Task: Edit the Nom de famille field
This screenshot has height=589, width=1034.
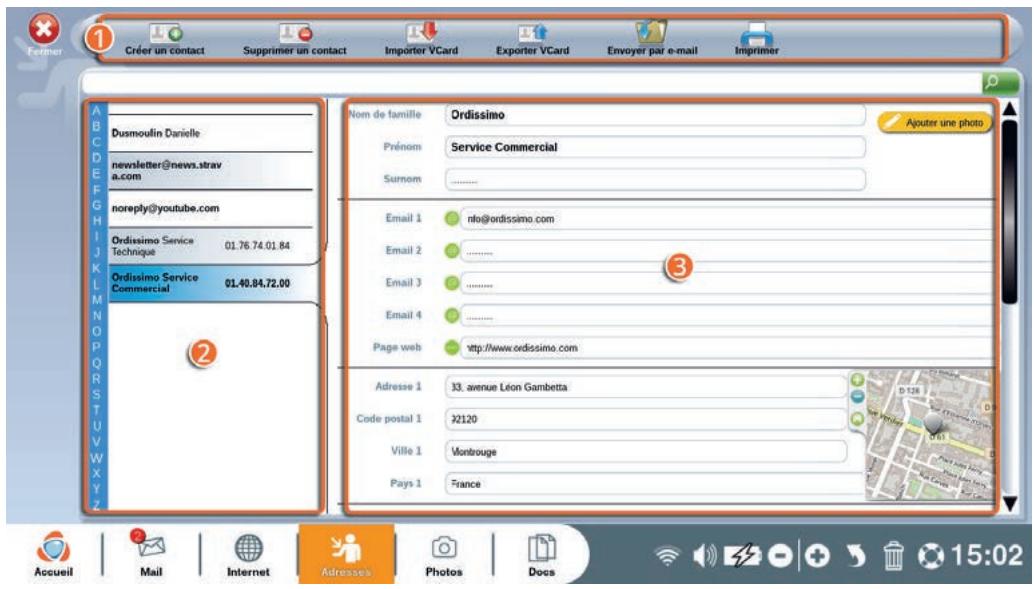Action: [655, 115]
